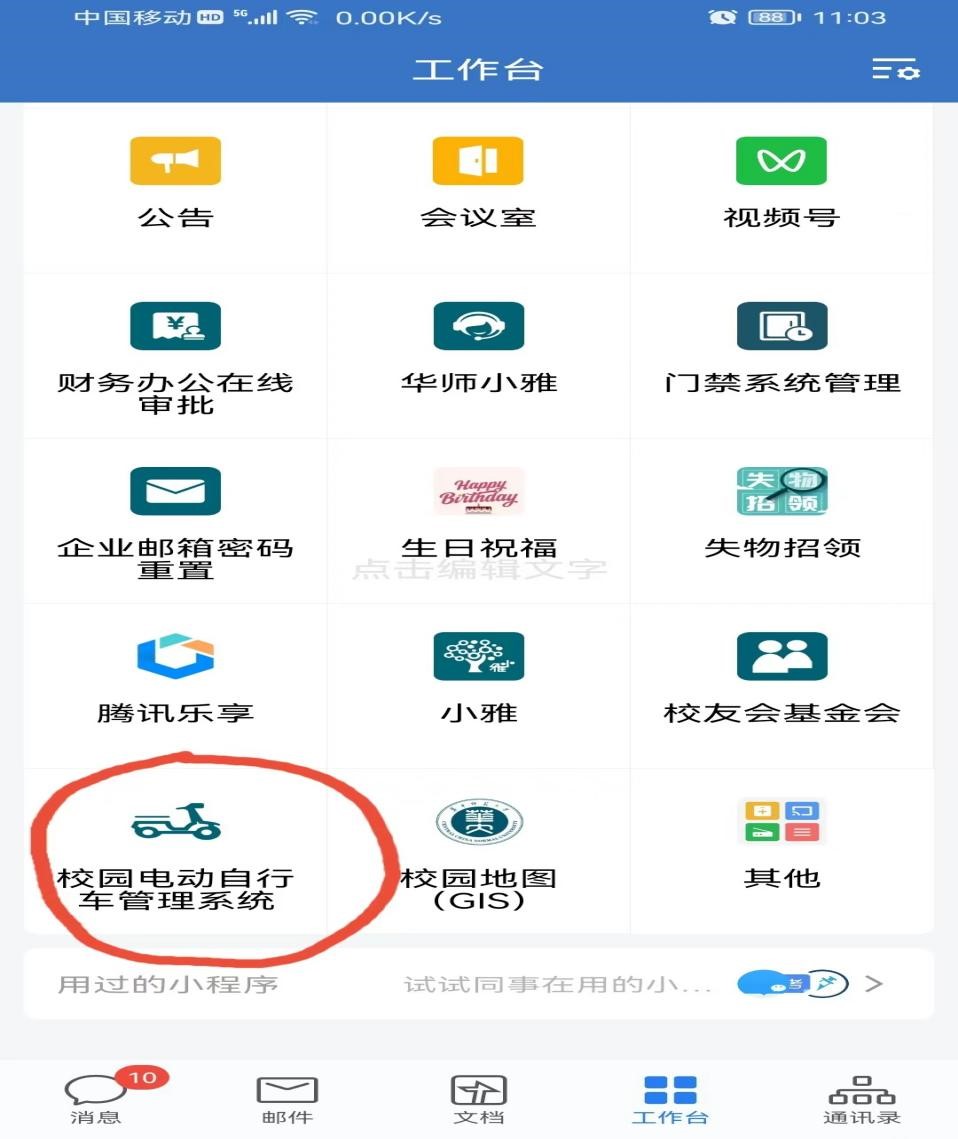Go to the 通讯录 contacts tab
Screen dimensions: 958x1139
coord(861,1099)
